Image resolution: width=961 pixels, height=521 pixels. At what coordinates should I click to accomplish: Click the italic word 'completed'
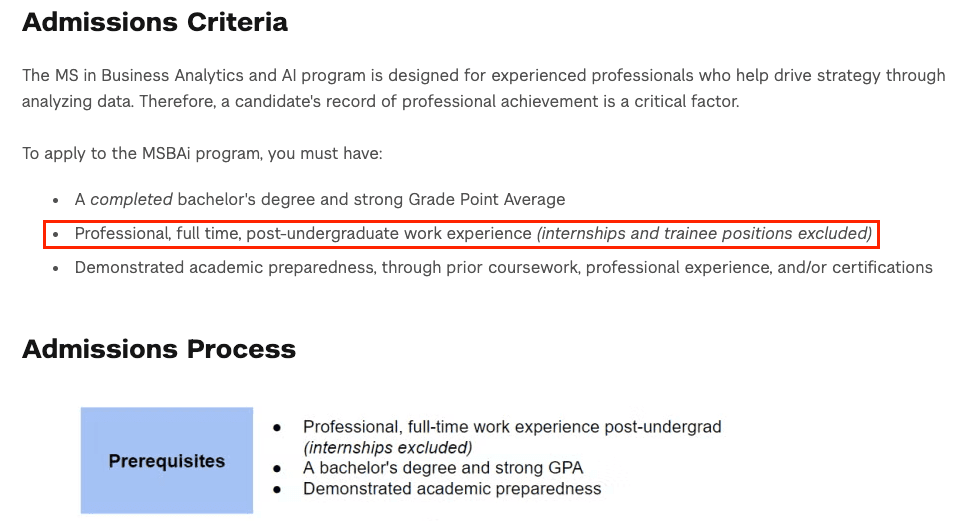click(131, 200)
